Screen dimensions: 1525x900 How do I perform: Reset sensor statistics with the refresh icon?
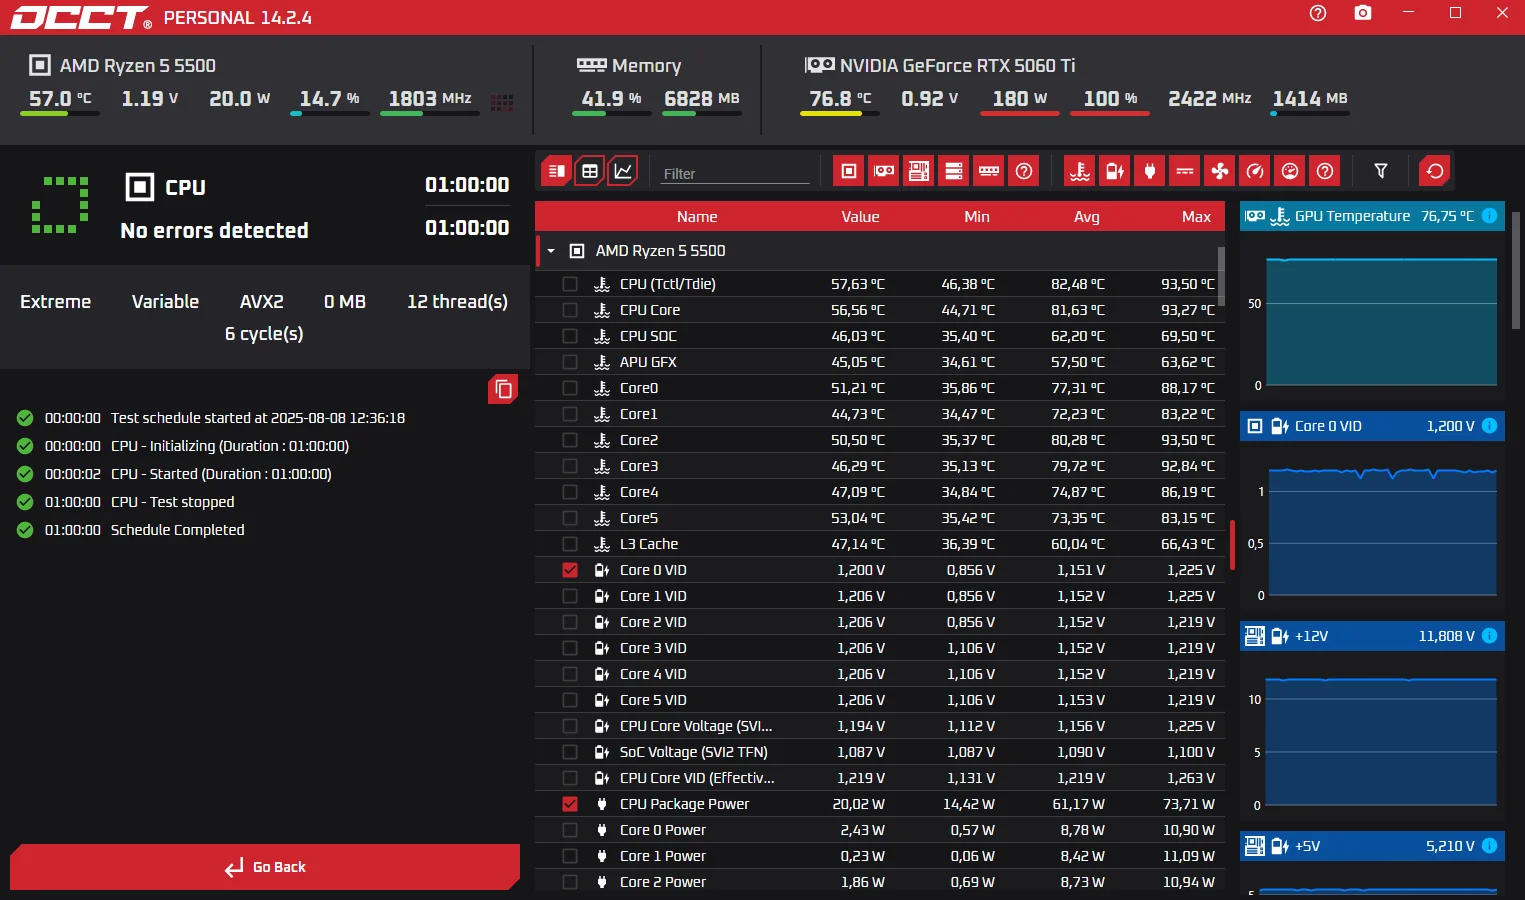(1435, 171)
